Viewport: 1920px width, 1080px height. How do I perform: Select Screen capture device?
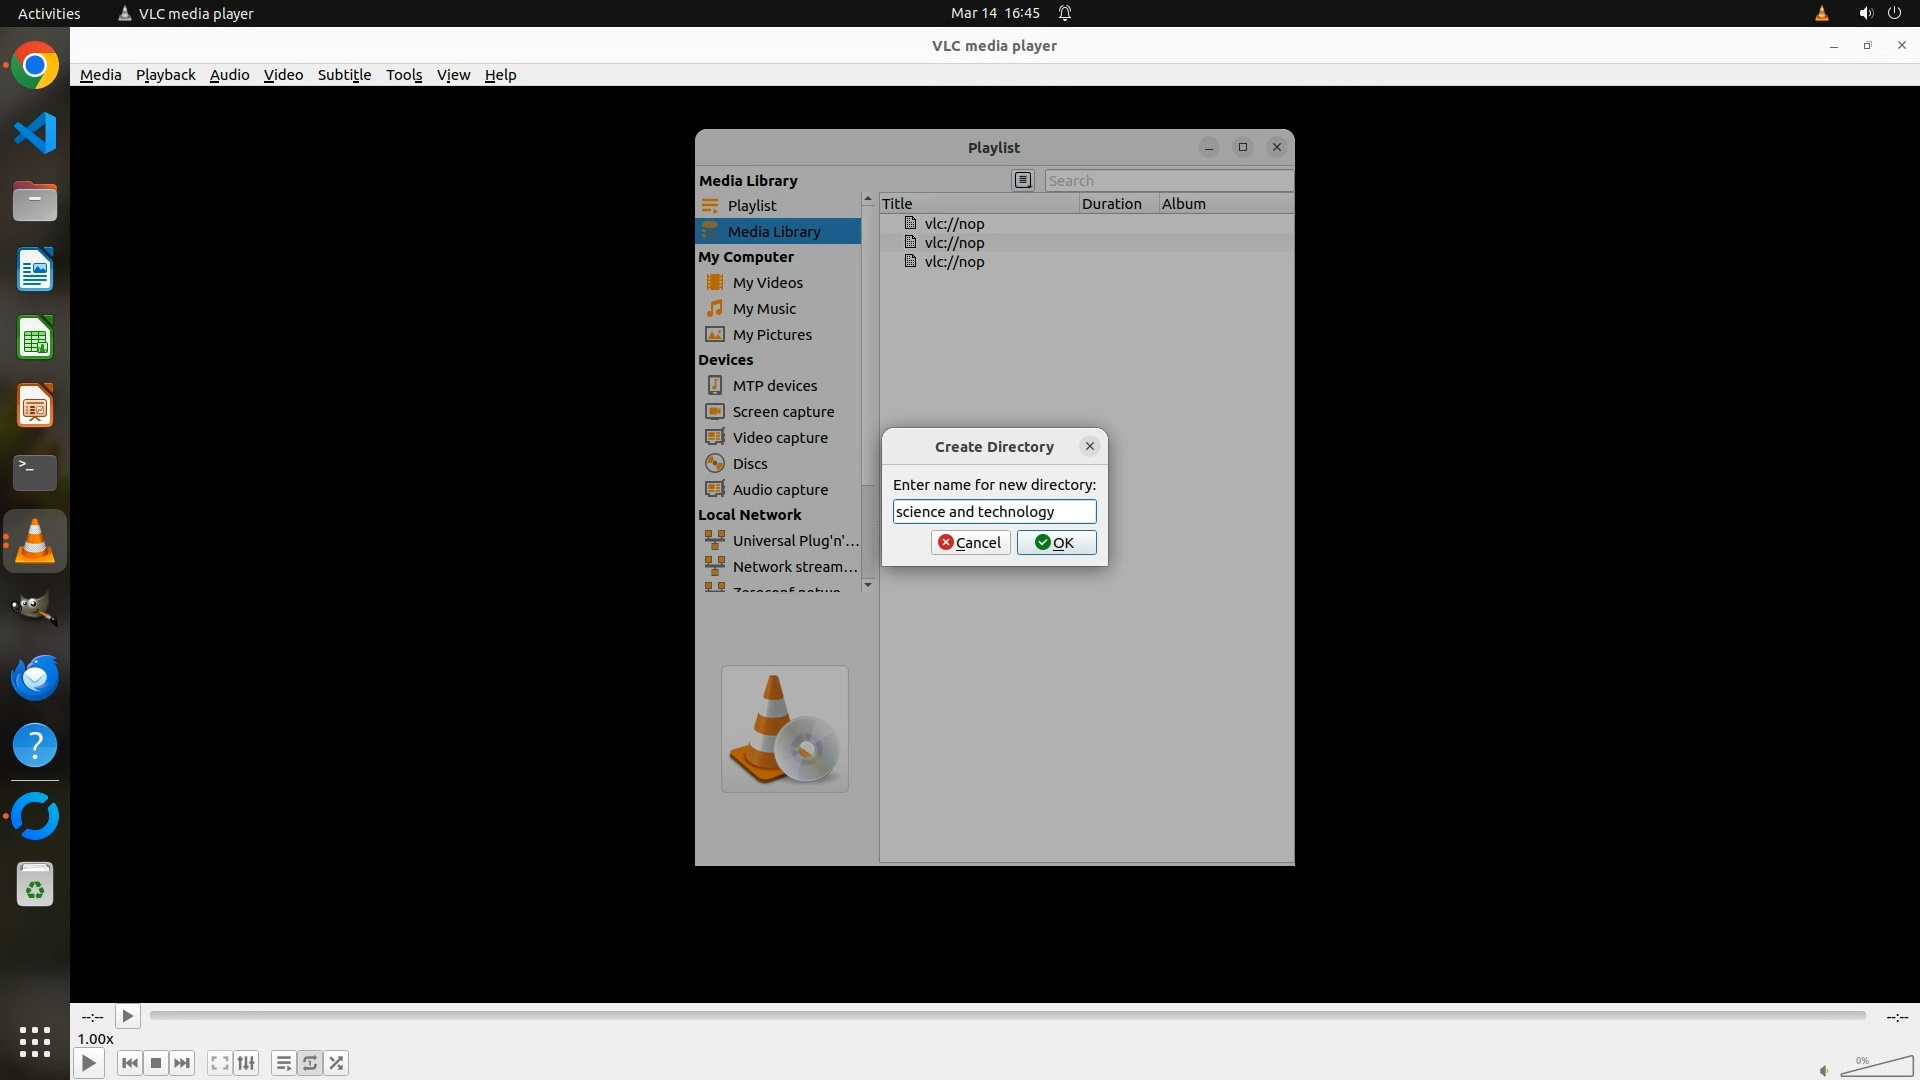tap(782, 412)
